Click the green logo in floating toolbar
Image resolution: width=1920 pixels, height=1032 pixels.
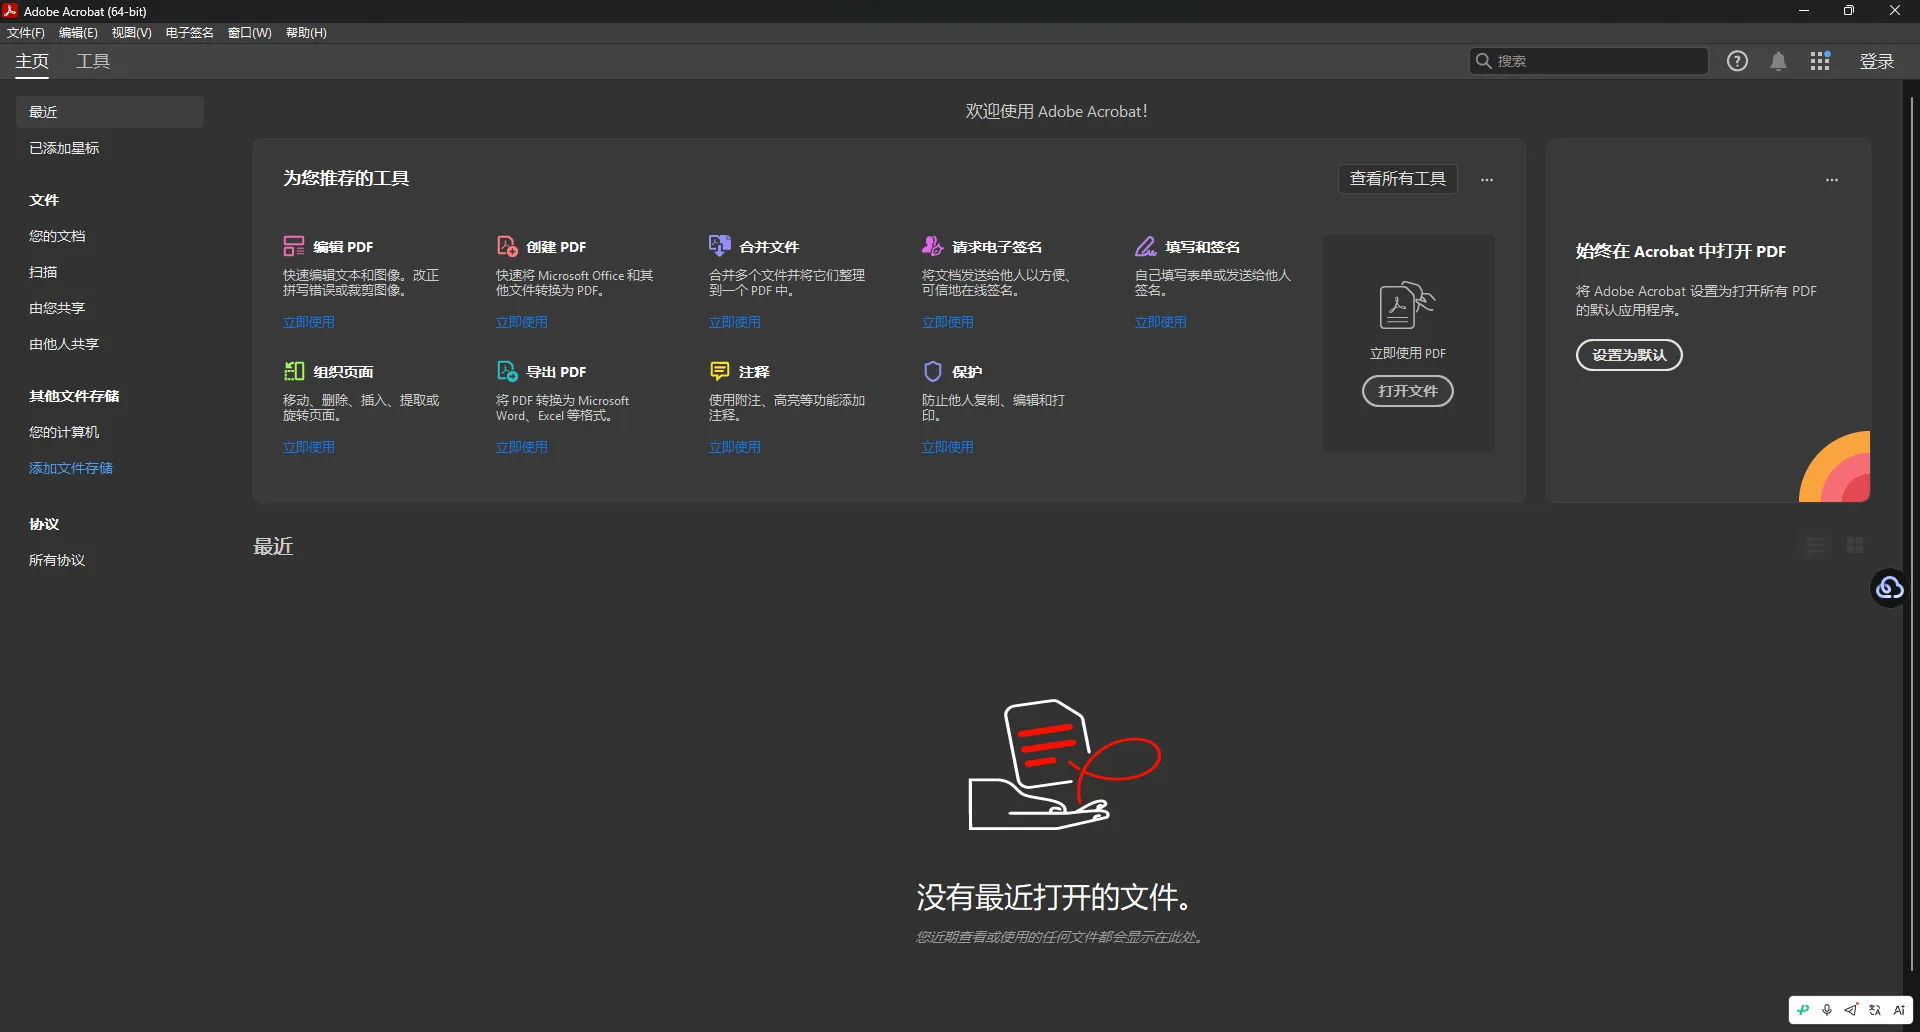point(1803,1010)
